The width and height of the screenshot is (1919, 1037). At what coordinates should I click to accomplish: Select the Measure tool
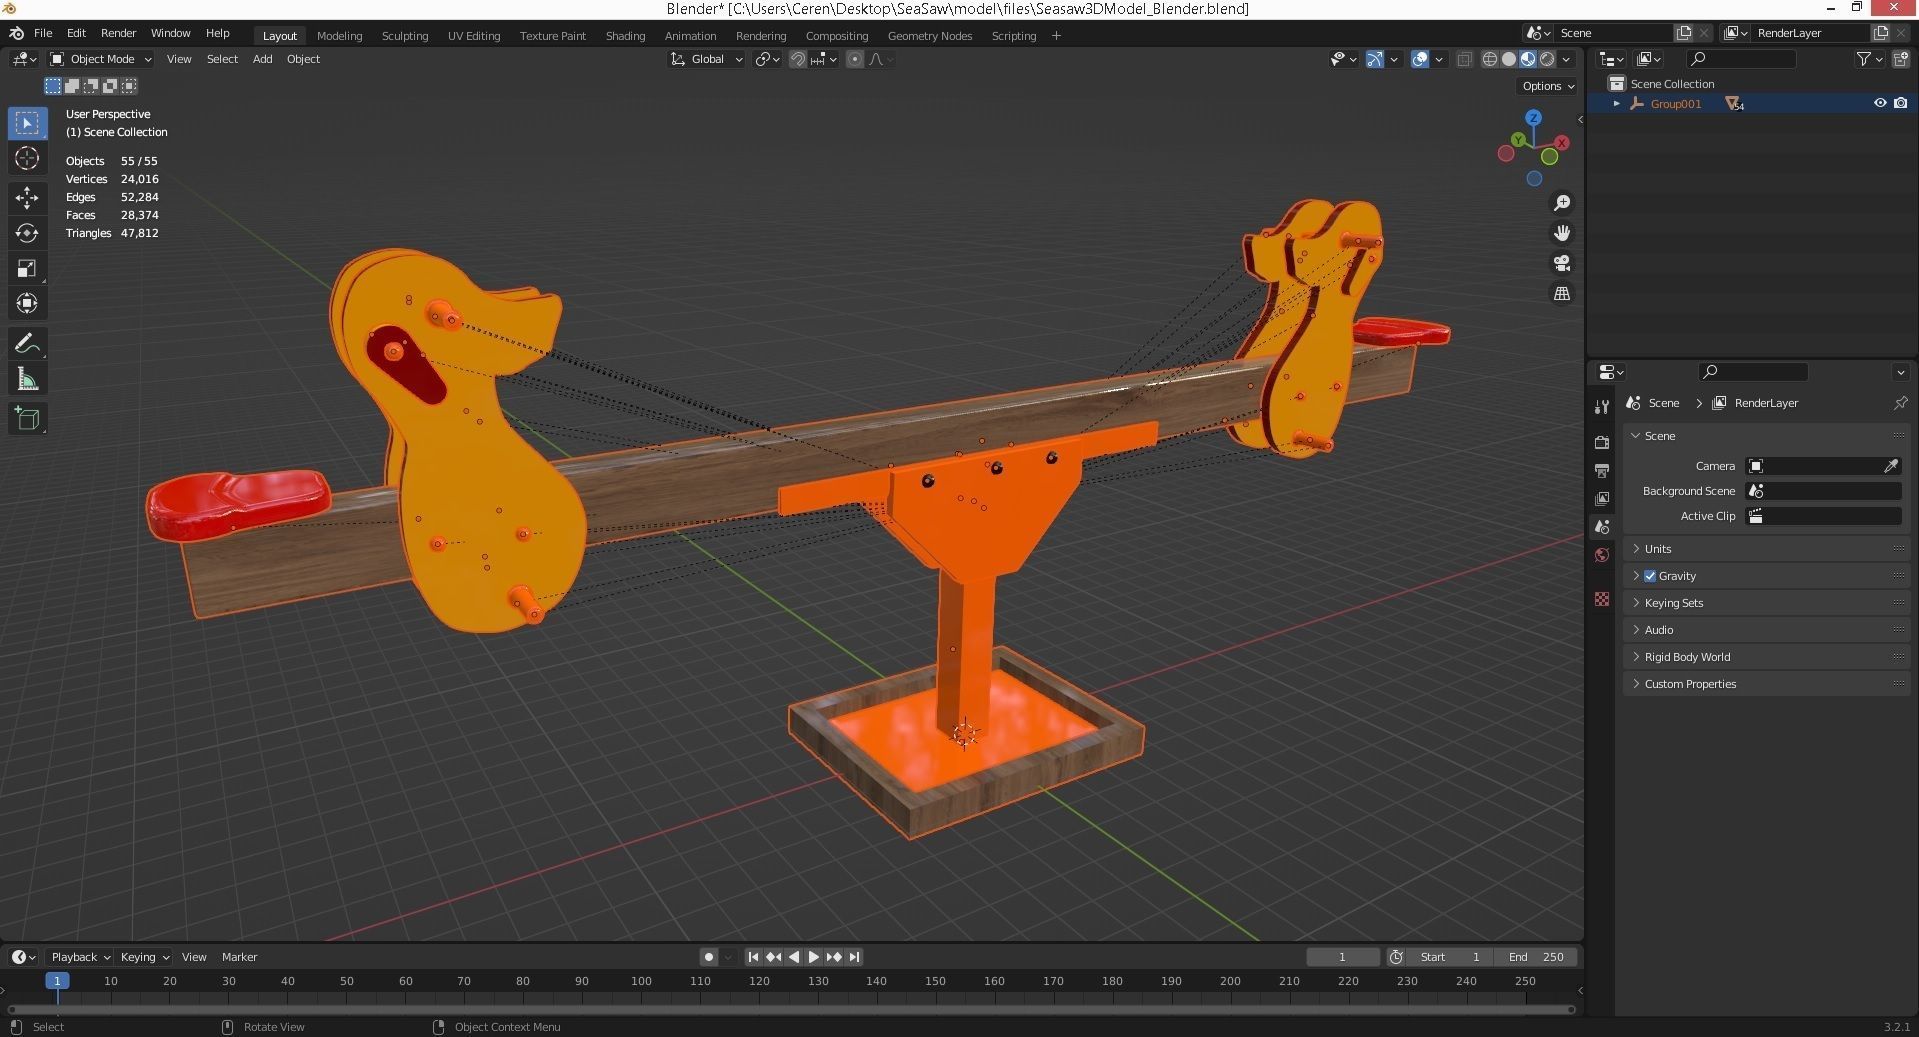[27, 379]
